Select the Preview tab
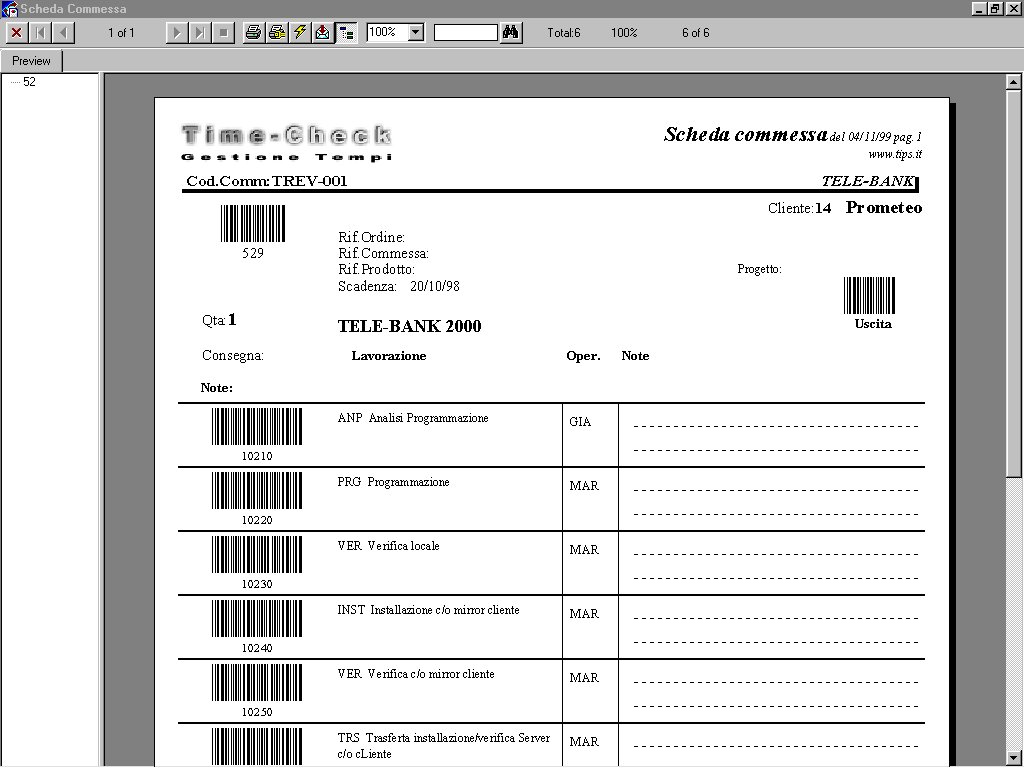 click(x=31, y=61)
